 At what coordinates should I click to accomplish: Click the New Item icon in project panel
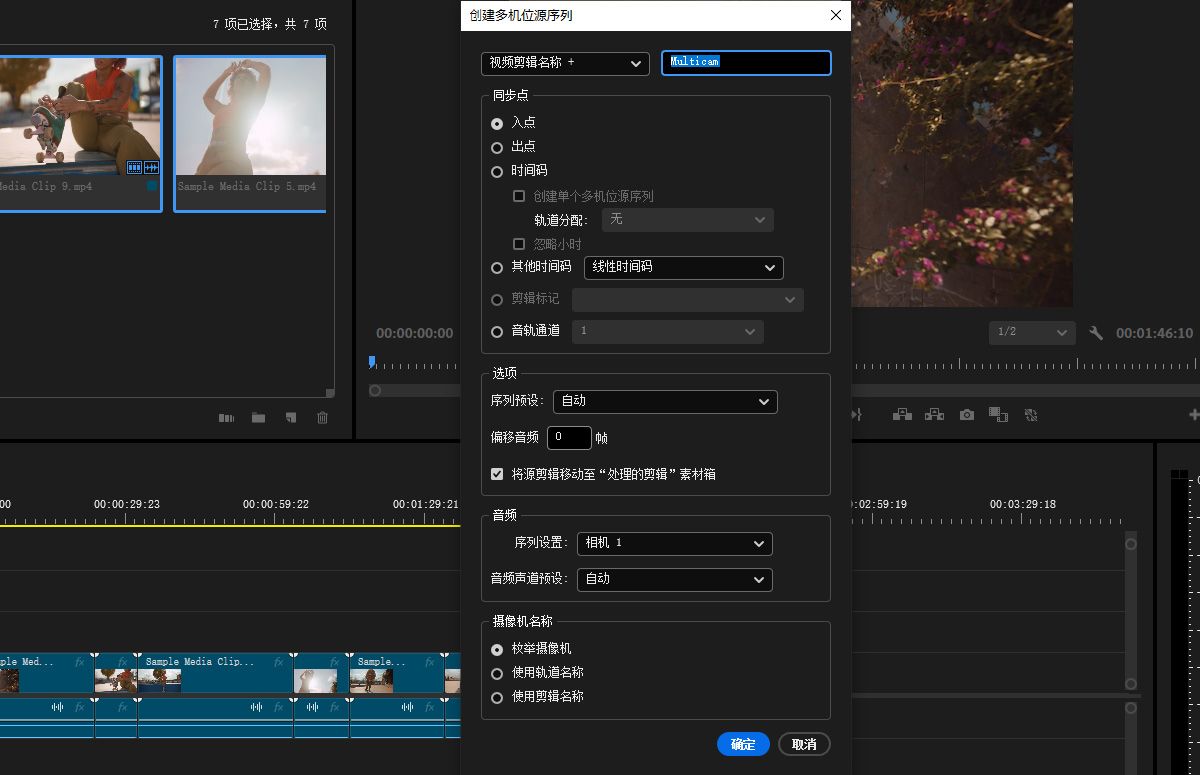coord(290,418)
